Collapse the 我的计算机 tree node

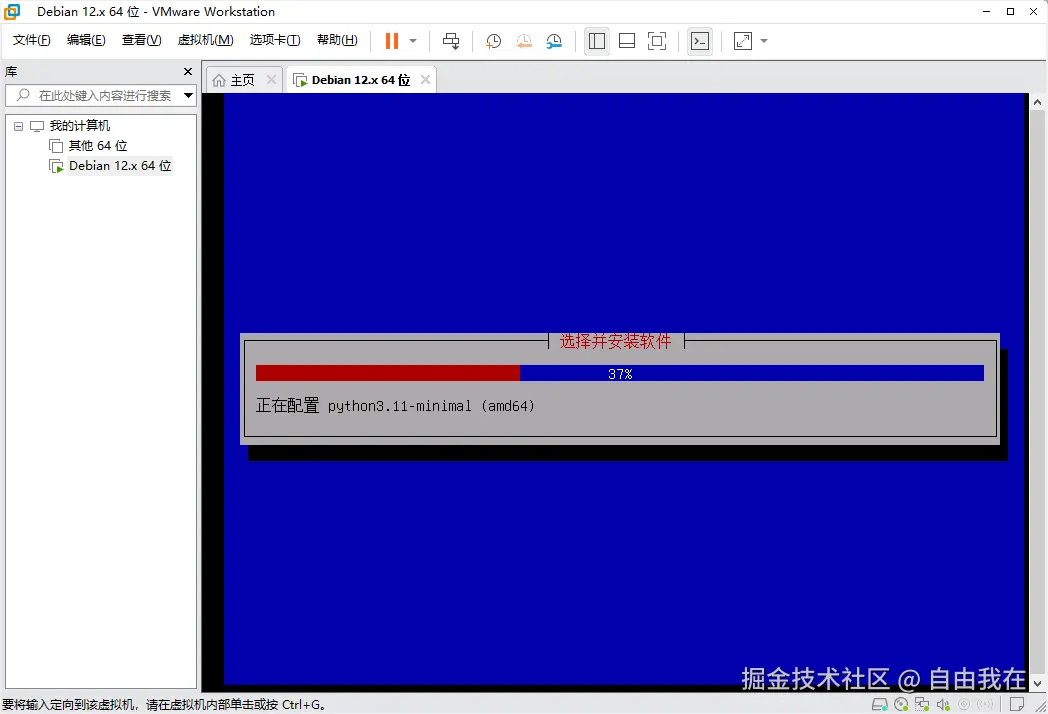pos(17,125)
